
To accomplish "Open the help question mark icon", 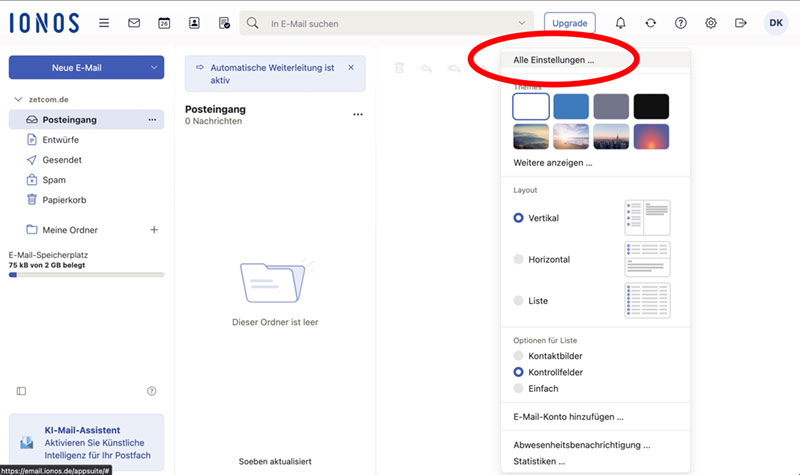I will [681, 22].
